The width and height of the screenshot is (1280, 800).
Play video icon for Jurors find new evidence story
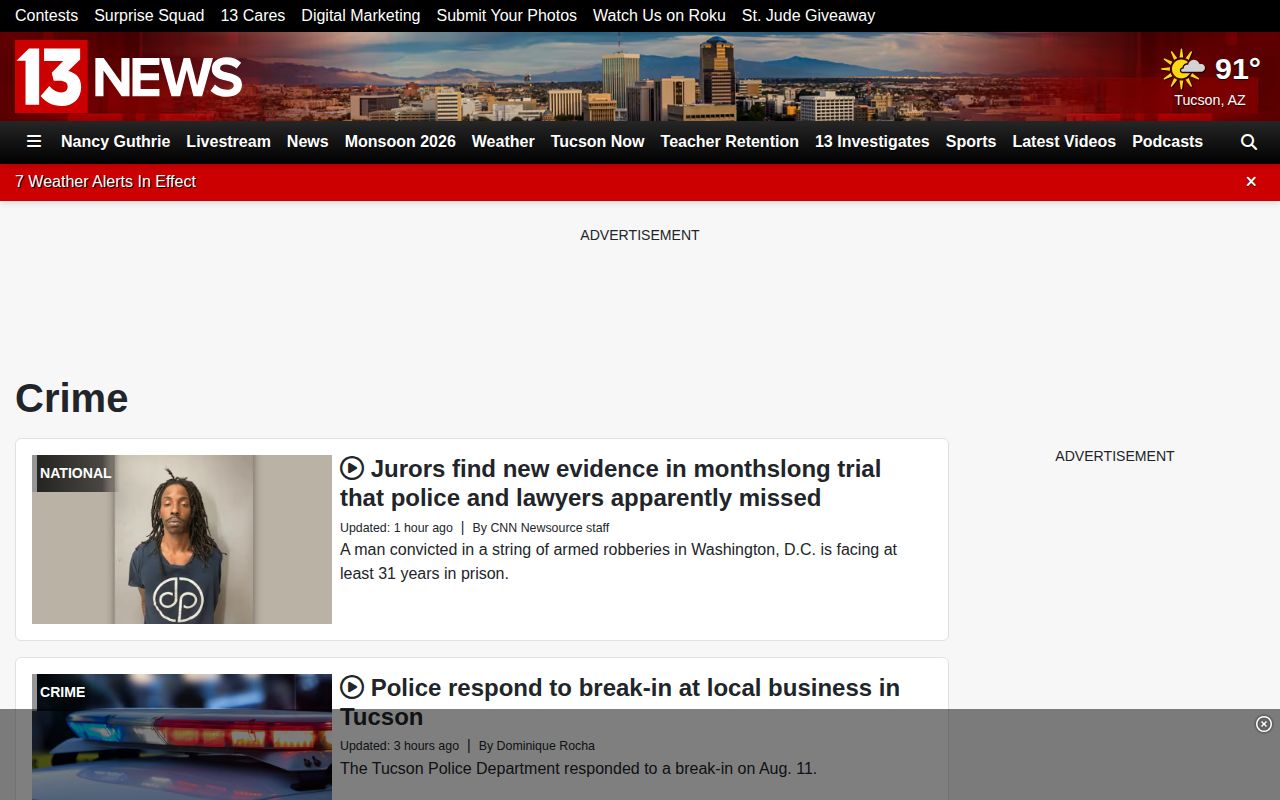click(352, 468)
